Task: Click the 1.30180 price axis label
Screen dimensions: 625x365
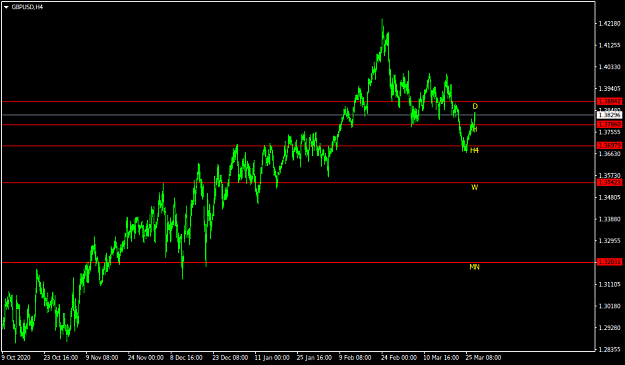Action: (609, 306)
